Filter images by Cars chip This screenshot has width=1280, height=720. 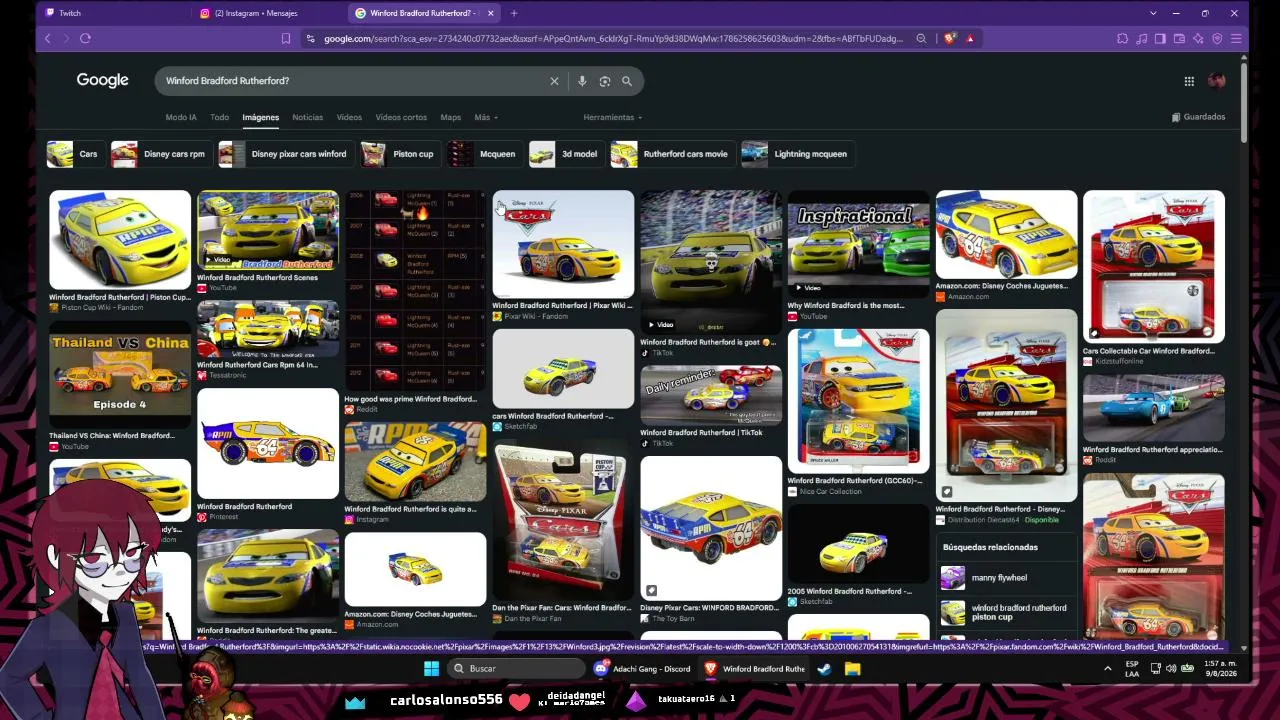74,154
